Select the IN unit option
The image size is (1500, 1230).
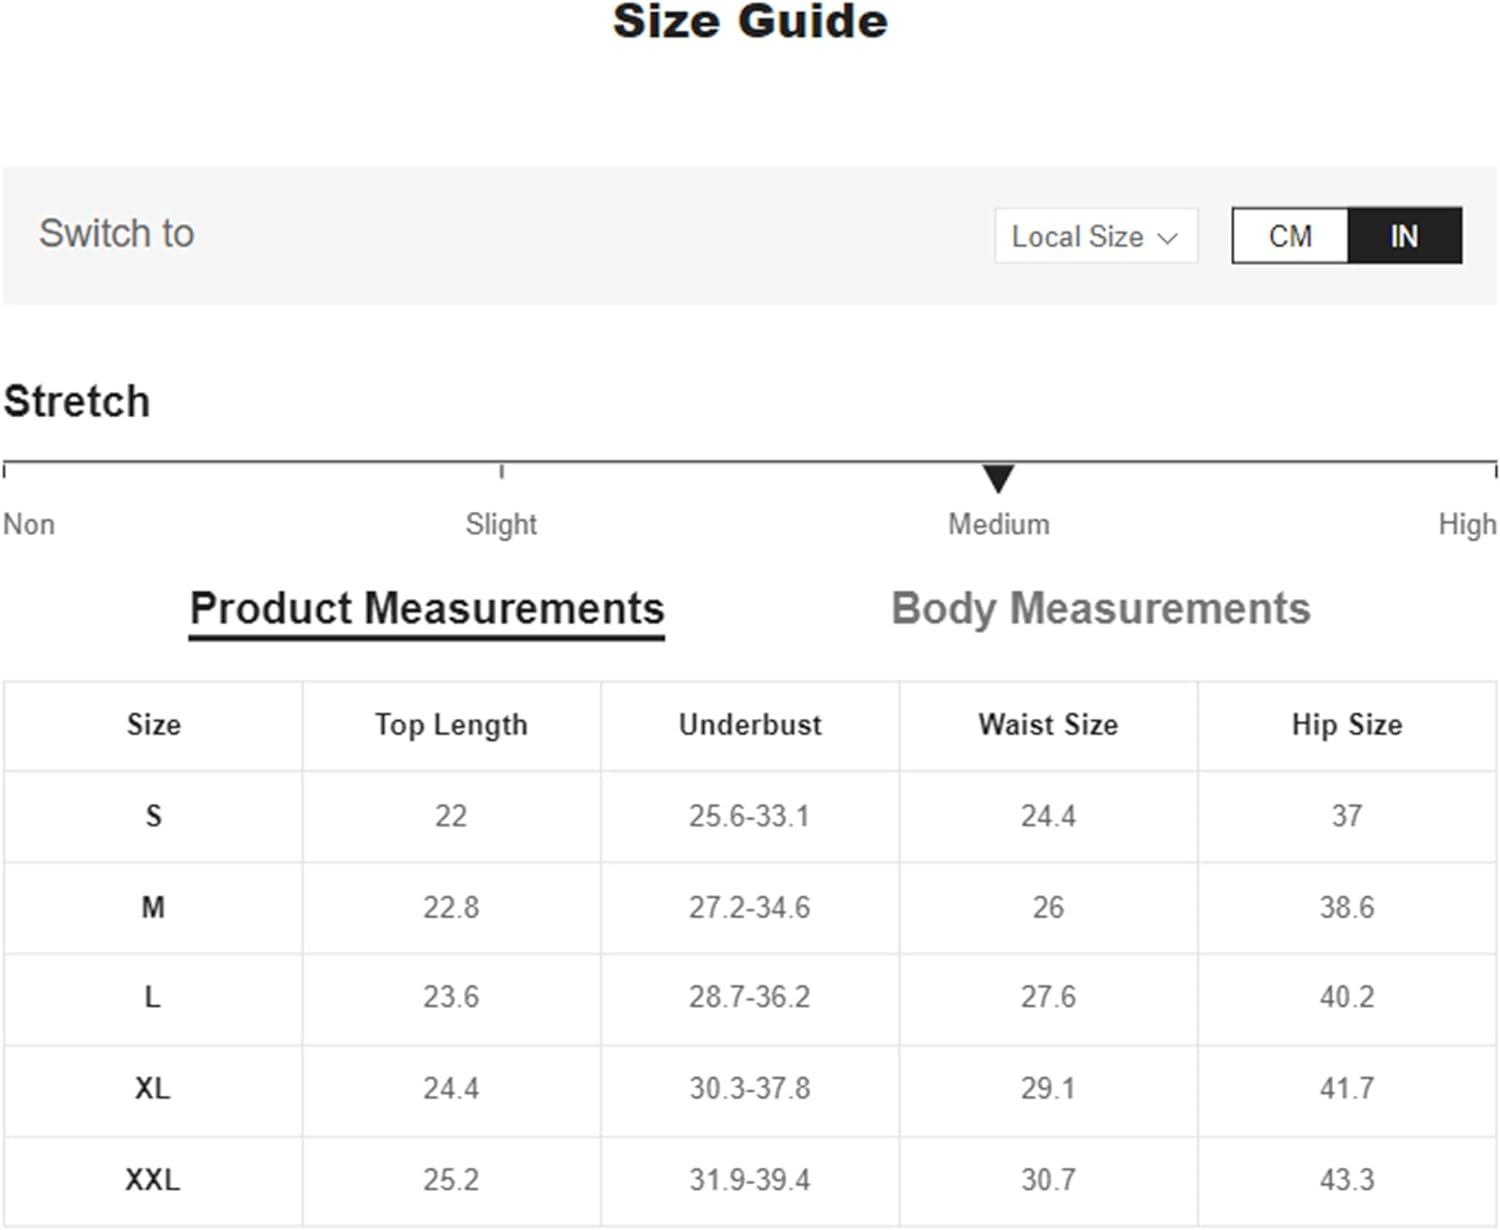(x=1404, y=236)
